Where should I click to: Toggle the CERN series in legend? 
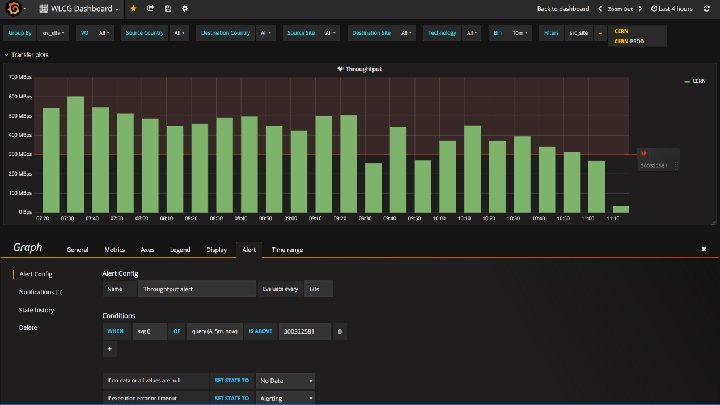[695, 81]
